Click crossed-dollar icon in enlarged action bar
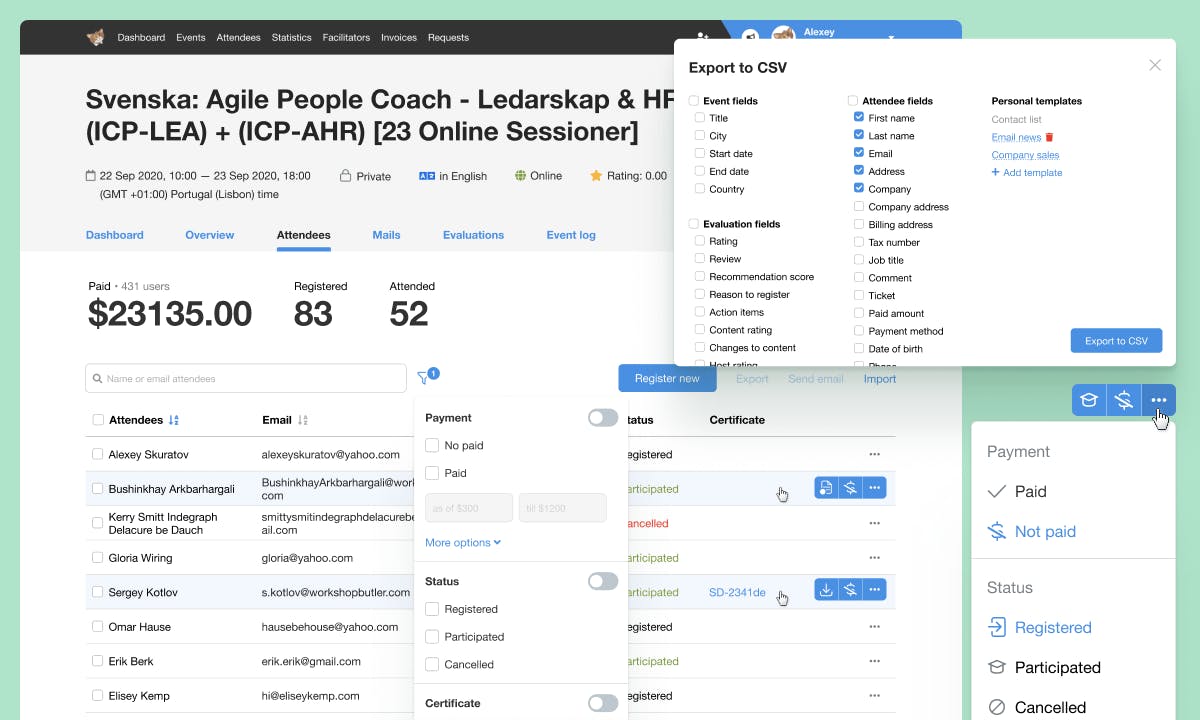 coord(1124,400)
